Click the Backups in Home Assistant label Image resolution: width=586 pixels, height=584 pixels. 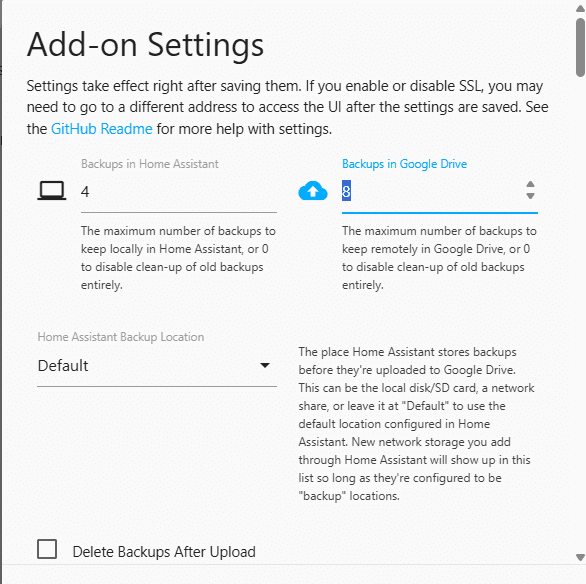click(x=149, y=164)
